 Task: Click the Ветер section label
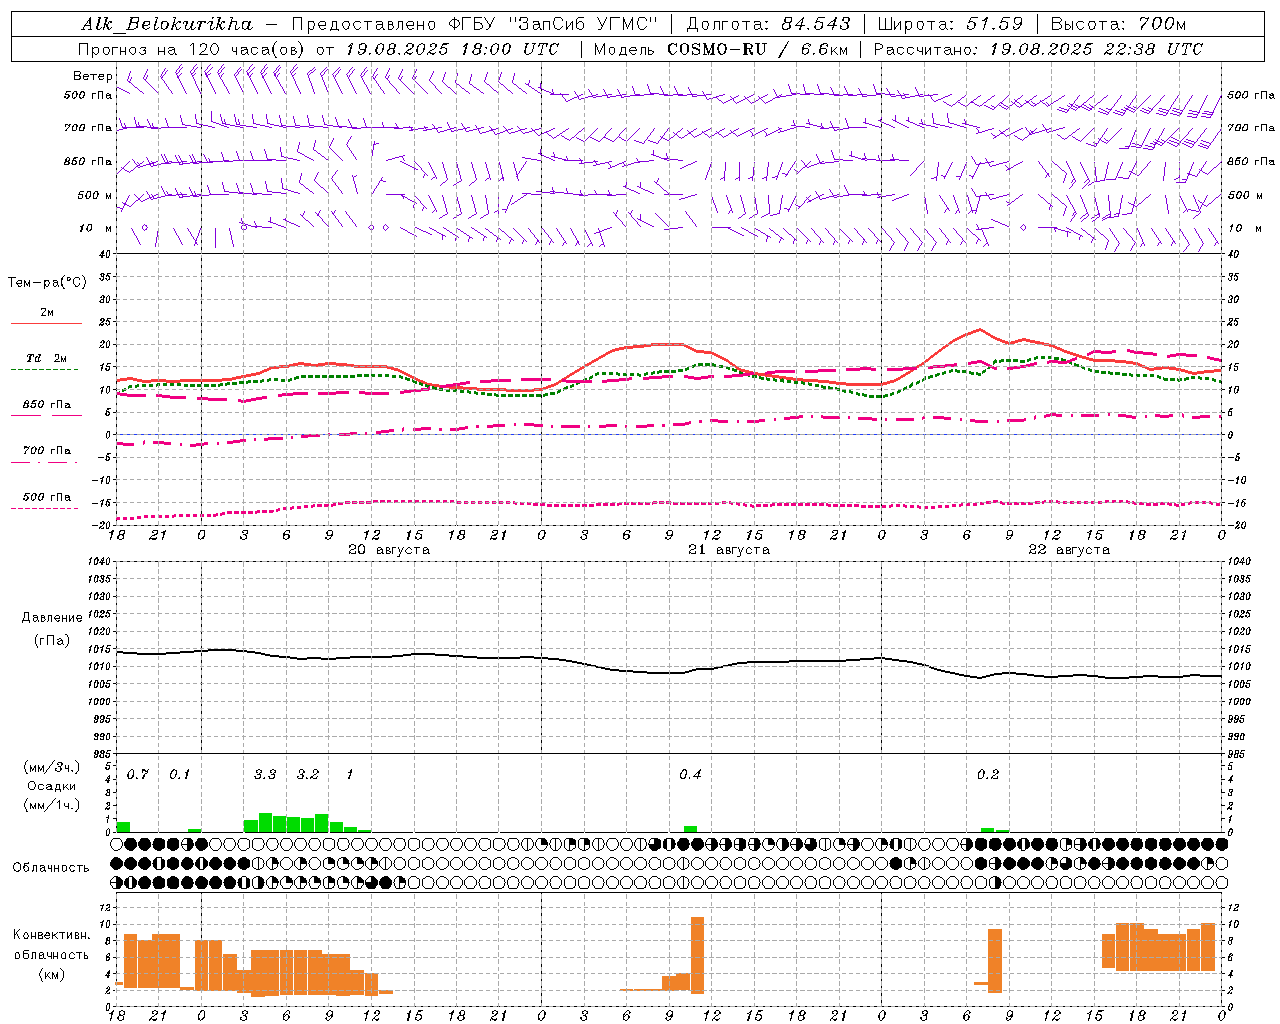point(93,76)
